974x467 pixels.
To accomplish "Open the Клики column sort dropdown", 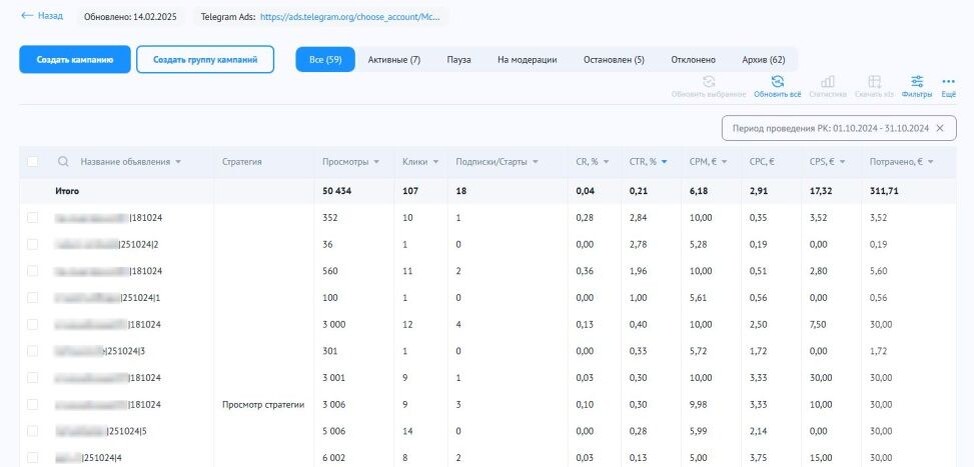I will click(x=436, y=162).
